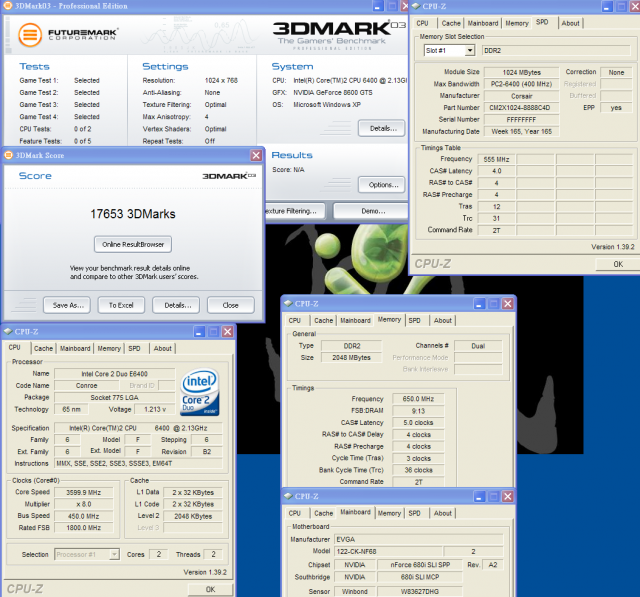Open About tab in SPD CPU-Z window
Screen dimensions: 640x597
point(570,23)
